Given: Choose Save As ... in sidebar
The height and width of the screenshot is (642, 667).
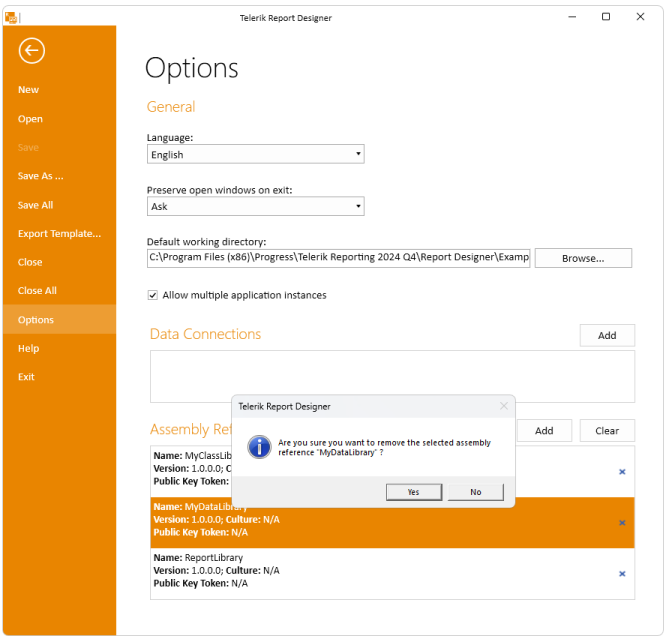Looking at the screenshot, I should pos(40,176).
